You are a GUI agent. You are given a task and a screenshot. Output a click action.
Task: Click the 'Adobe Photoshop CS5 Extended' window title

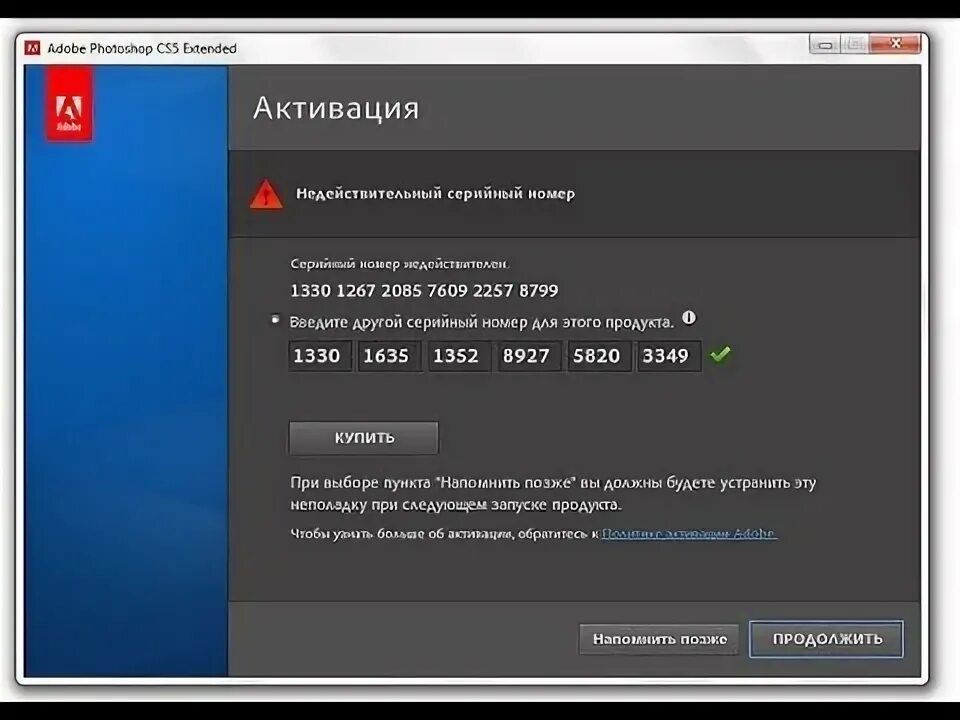142,48
